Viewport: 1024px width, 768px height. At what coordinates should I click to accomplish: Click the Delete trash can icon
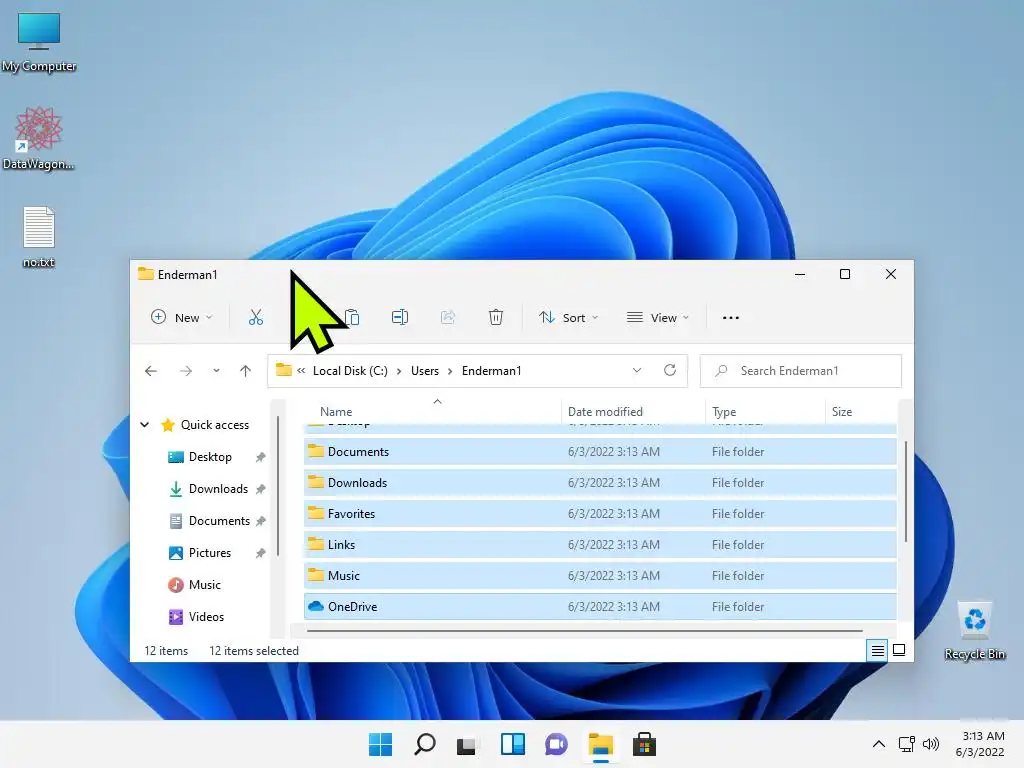pyautogui.click(x=496, y=317)
